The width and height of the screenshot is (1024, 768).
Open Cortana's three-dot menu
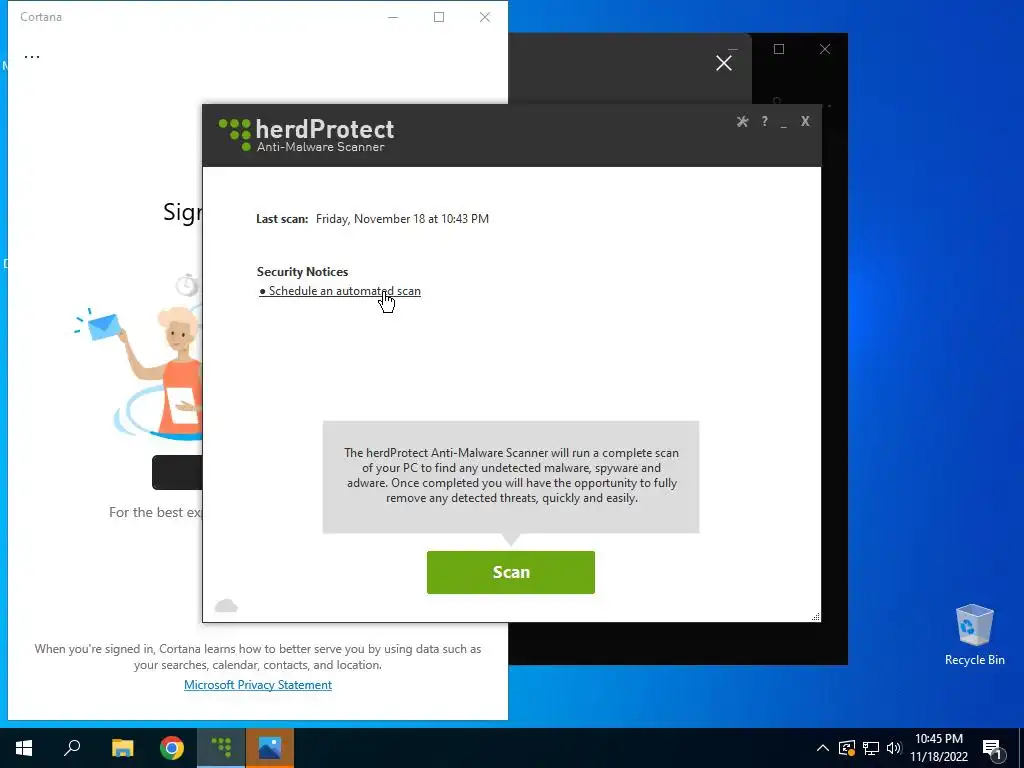click(x=32, y=56)
